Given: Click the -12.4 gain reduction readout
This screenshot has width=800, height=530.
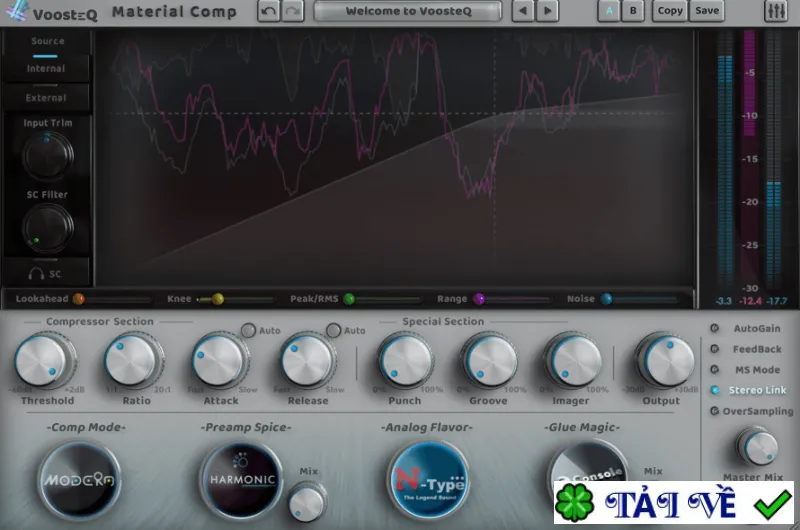Looking at the screenshot, I should tap(750, 301).
